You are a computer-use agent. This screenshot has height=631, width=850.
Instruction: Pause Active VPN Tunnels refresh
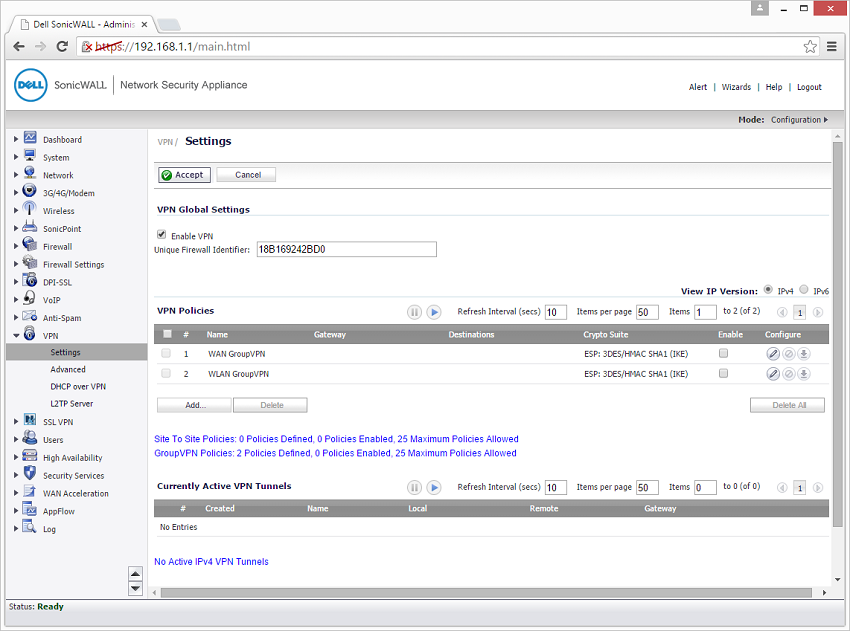tap(414, 488)
